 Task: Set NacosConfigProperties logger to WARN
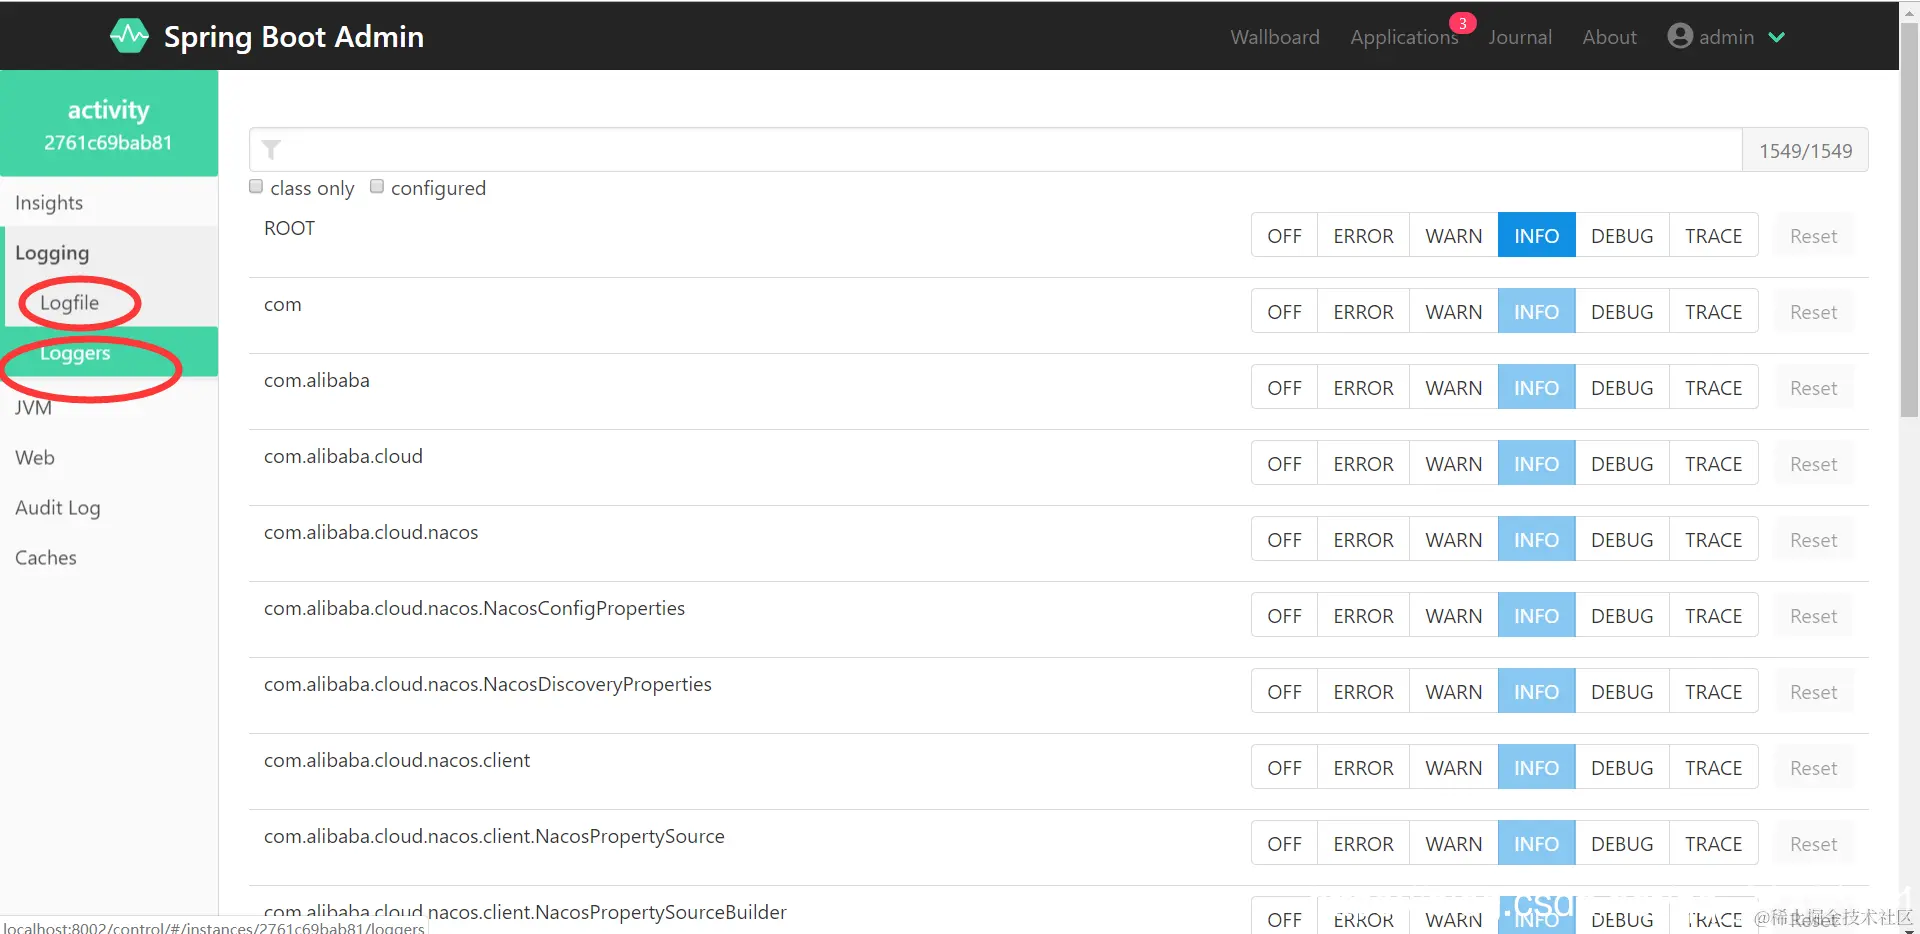[x=1453, y=615]
